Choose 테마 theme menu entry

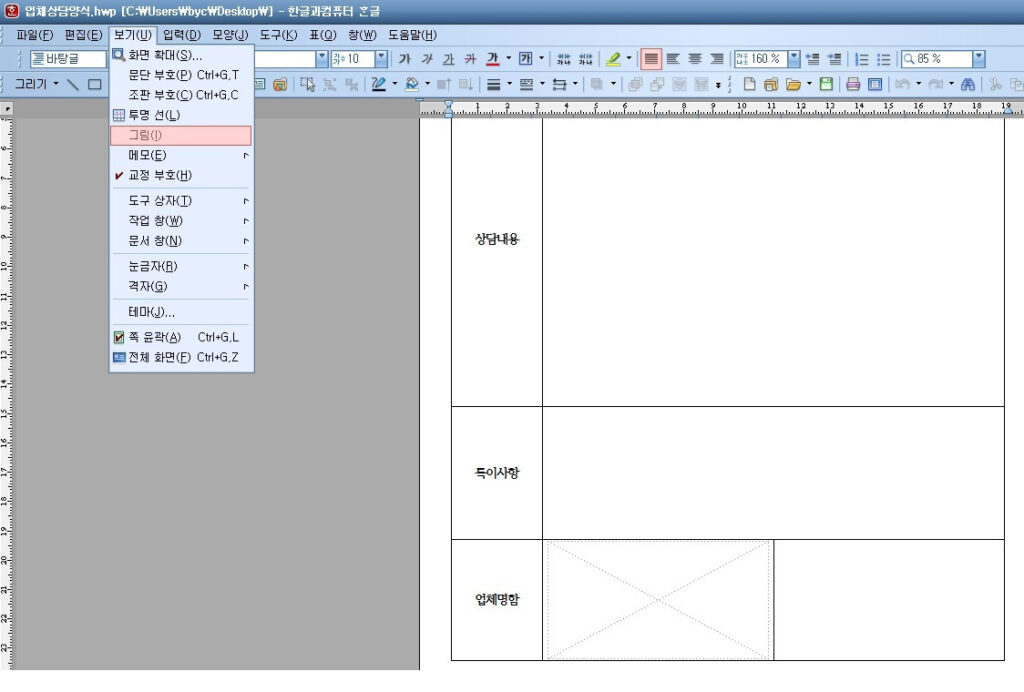coord(181,312)
